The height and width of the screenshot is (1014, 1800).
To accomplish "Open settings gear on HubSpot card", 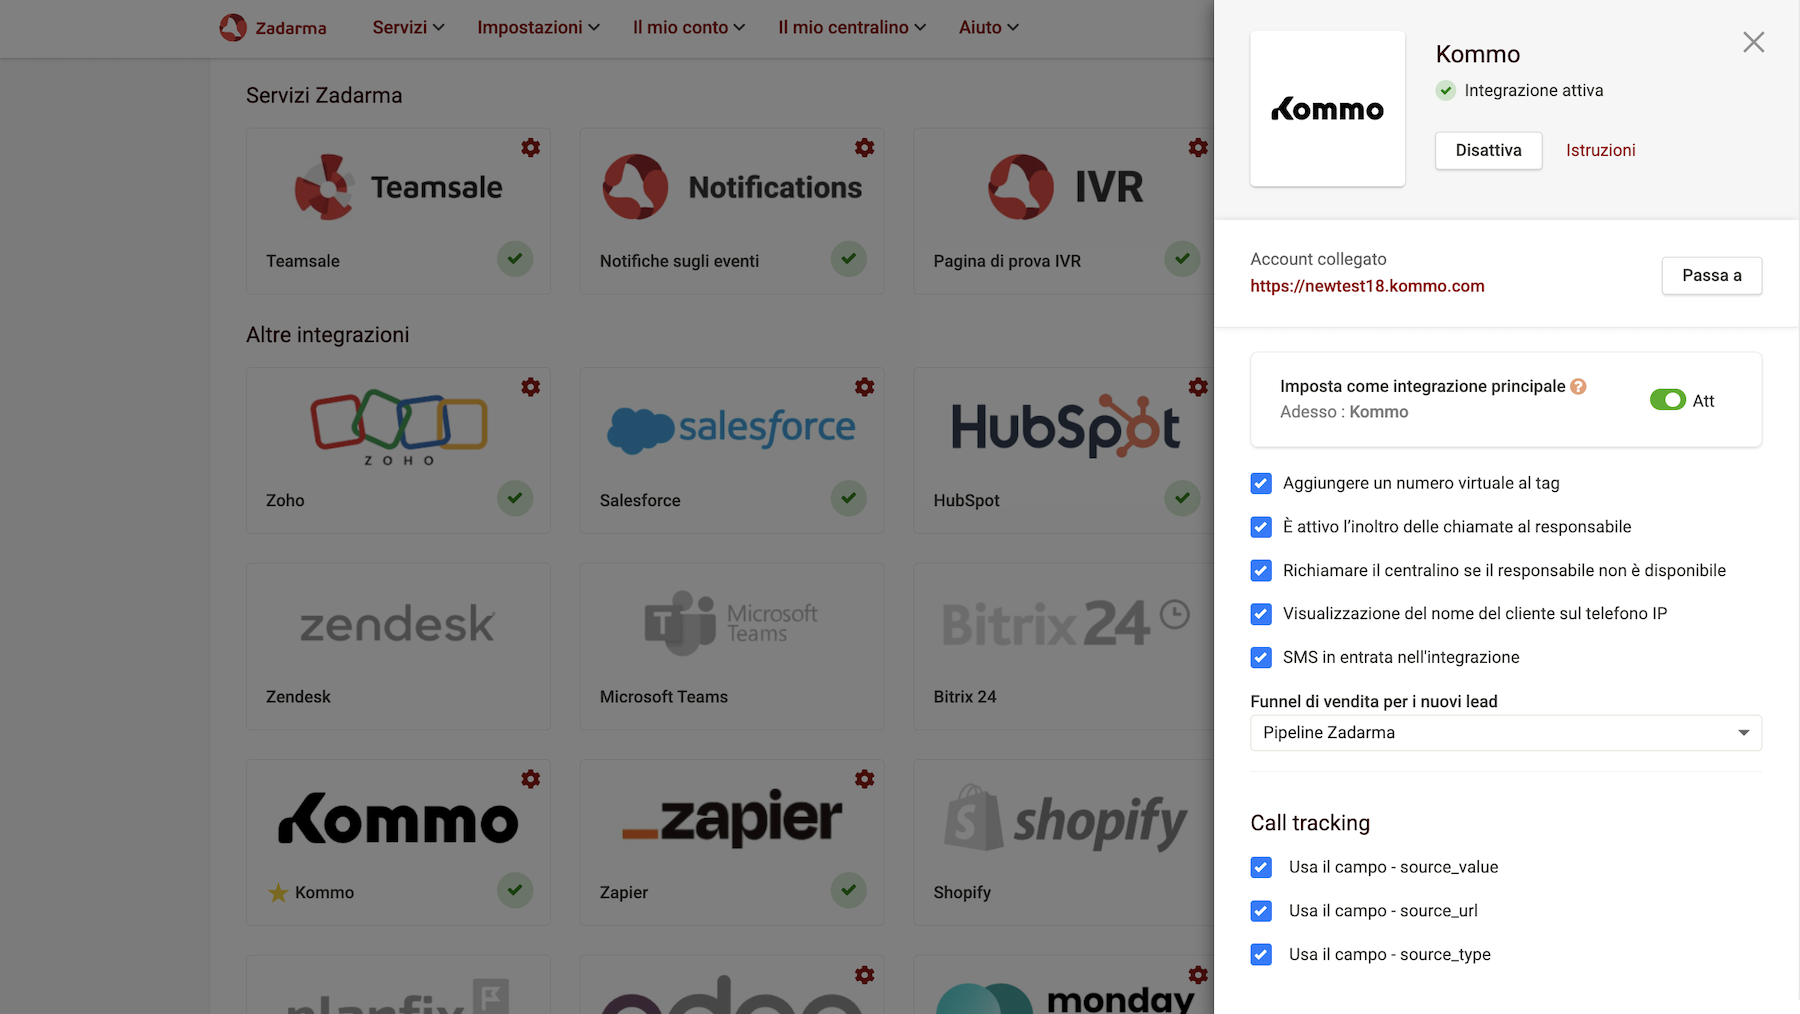I will click(x=1198, y=387).
